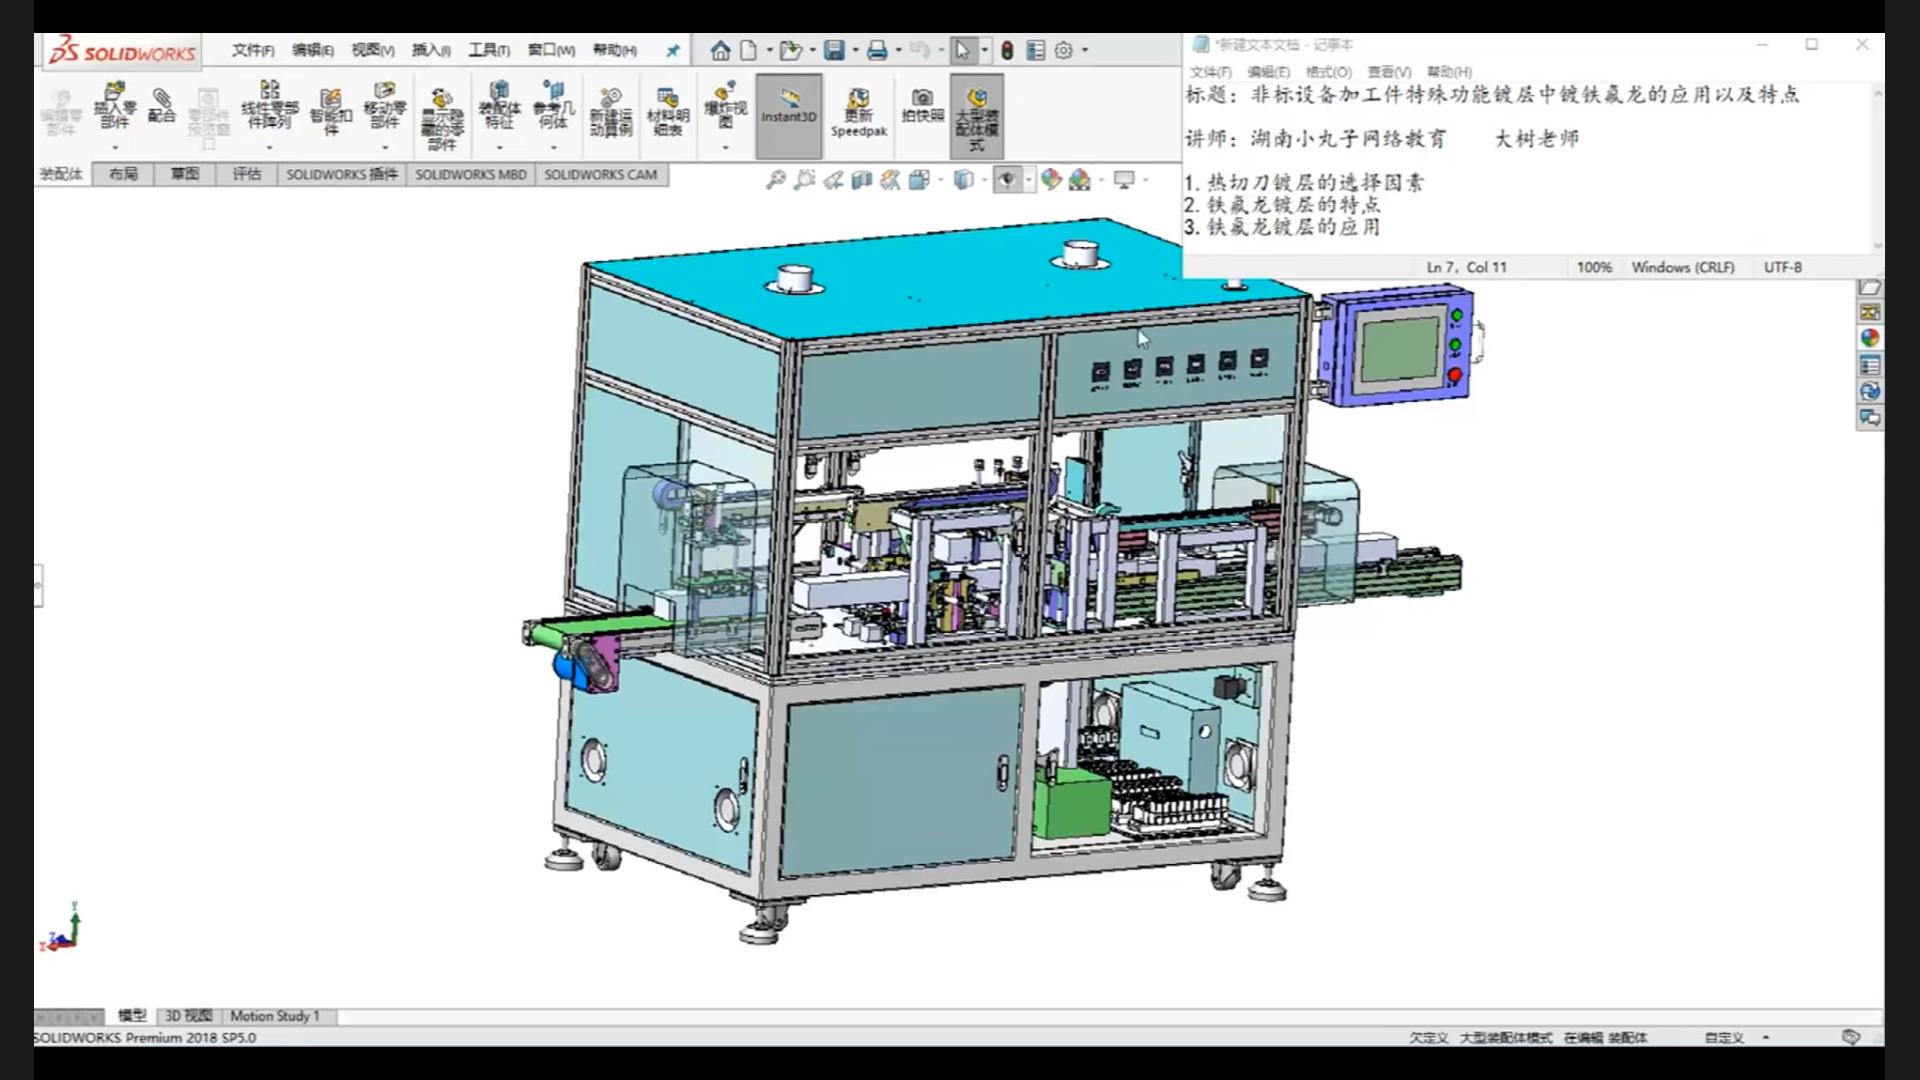
Task: Pin the SOLIDWORKS menu bar
Action: pos(673,50)
